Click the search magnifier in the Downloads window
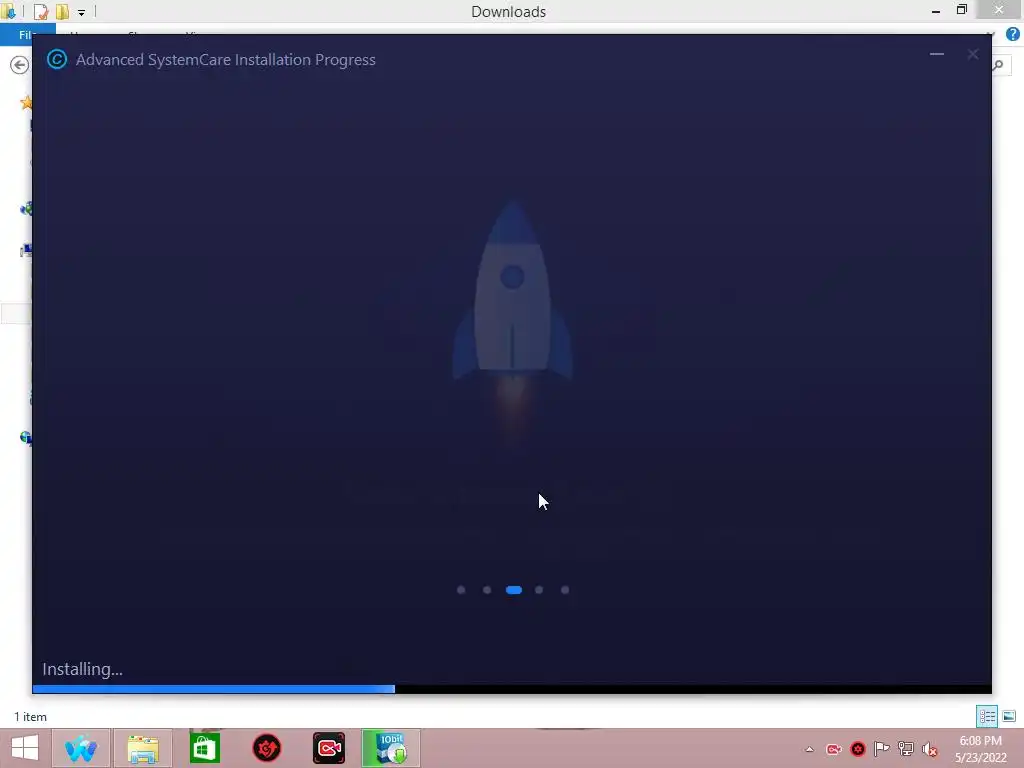Image resolution: width=1024 pixels, height=768 pixels. point(999,65)
